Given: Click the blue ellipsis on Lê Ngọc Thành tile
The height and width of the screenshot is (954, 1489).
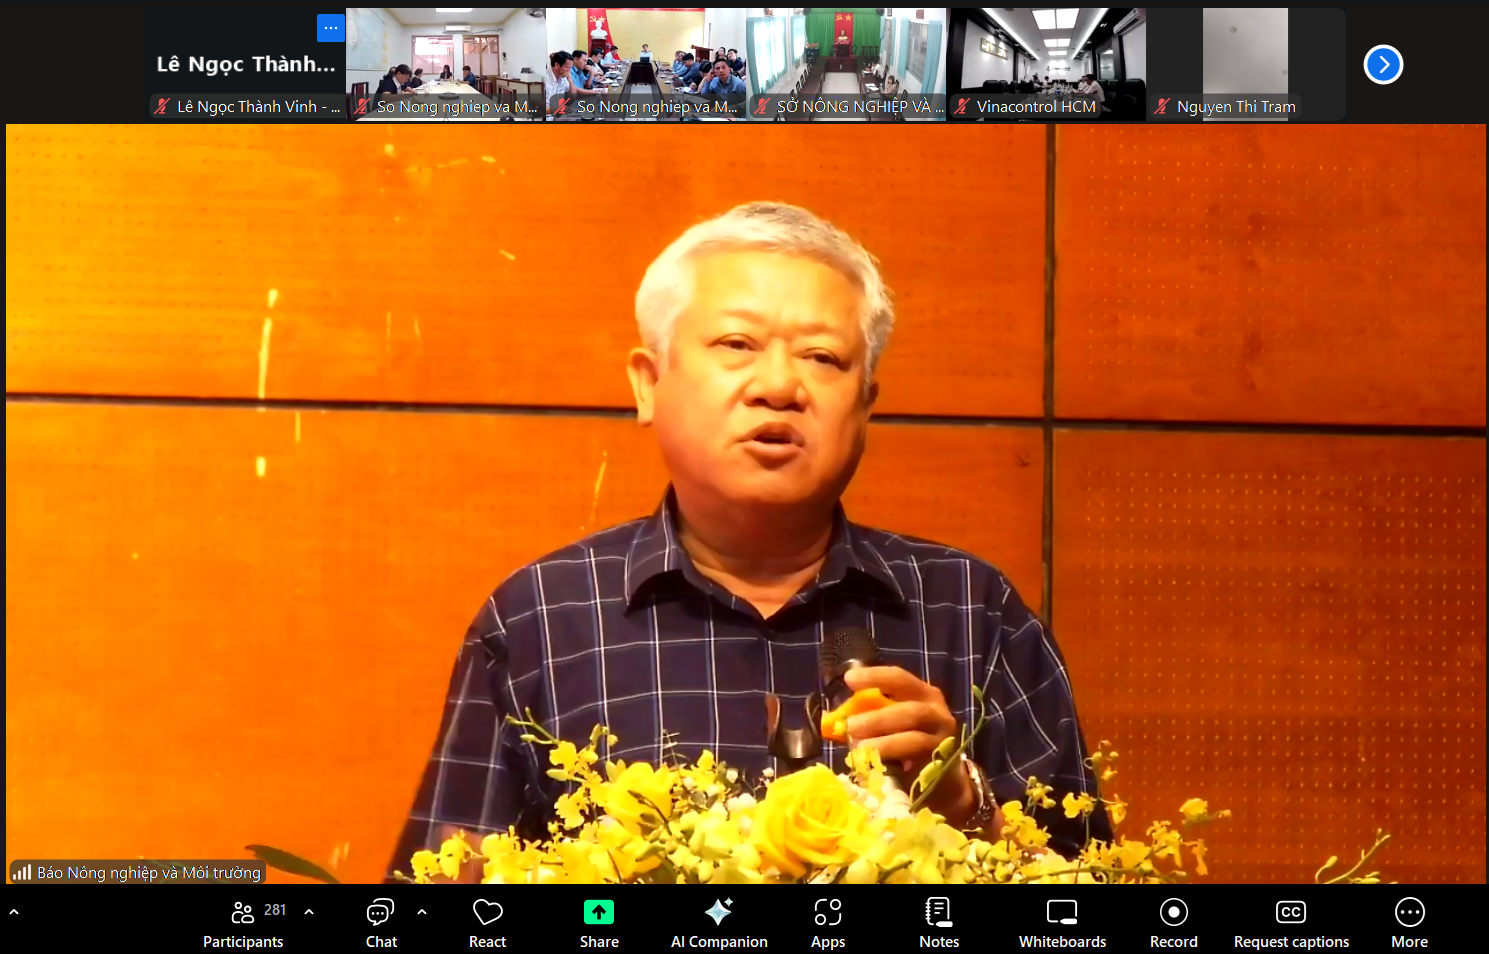Looking at the screenshot, I should tap(330, 28).
